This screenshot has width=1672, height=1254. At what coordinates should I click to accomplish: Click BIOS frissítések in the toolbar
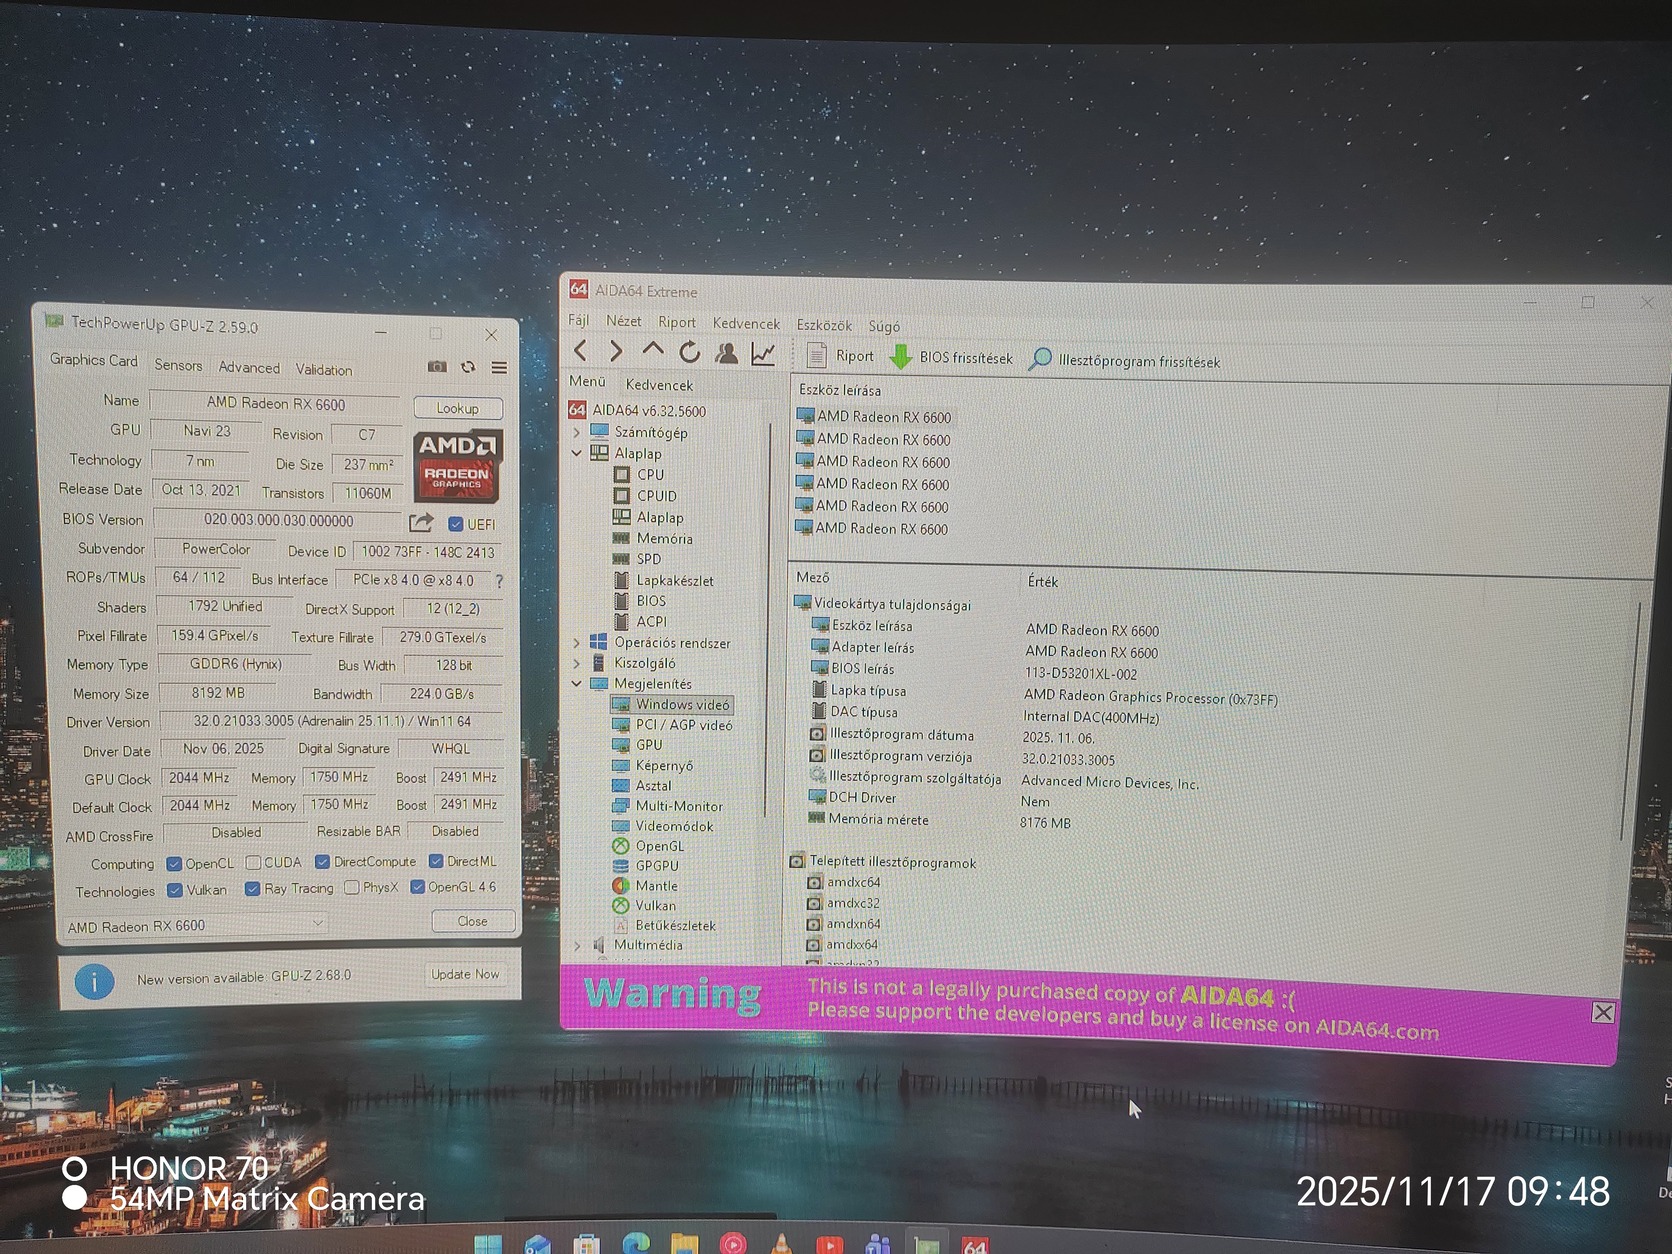(x=951, y=357)
